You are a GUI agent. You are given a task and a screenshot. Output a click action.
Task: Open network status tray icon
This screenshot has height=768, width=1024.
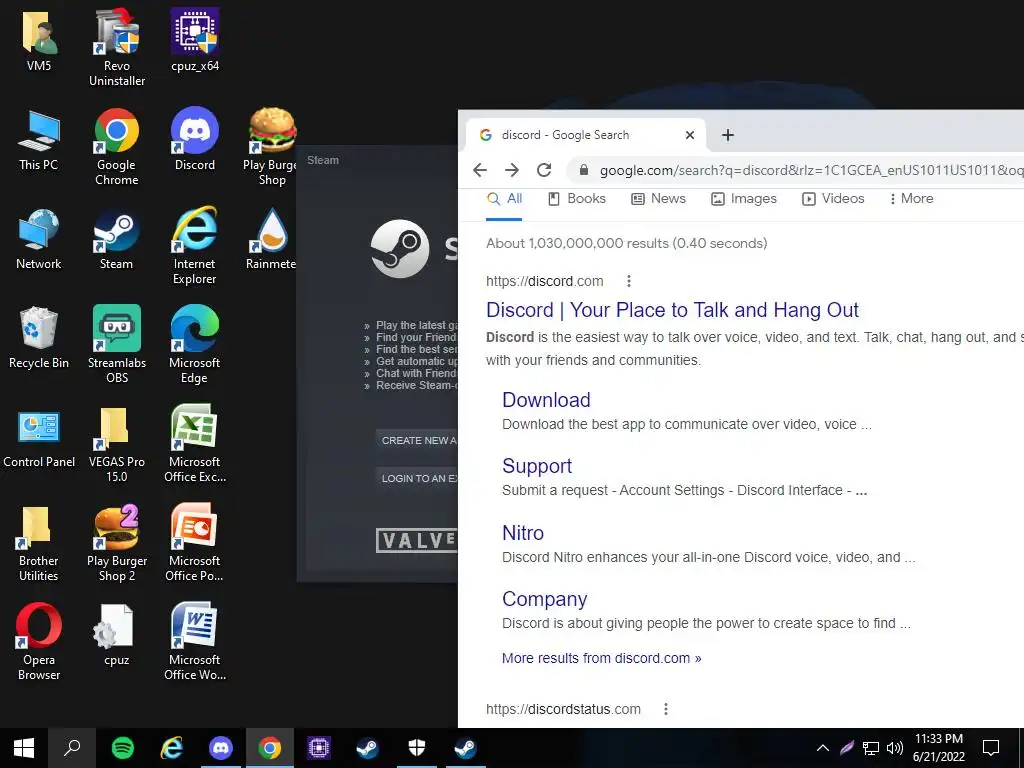click(x=871, y=748)
